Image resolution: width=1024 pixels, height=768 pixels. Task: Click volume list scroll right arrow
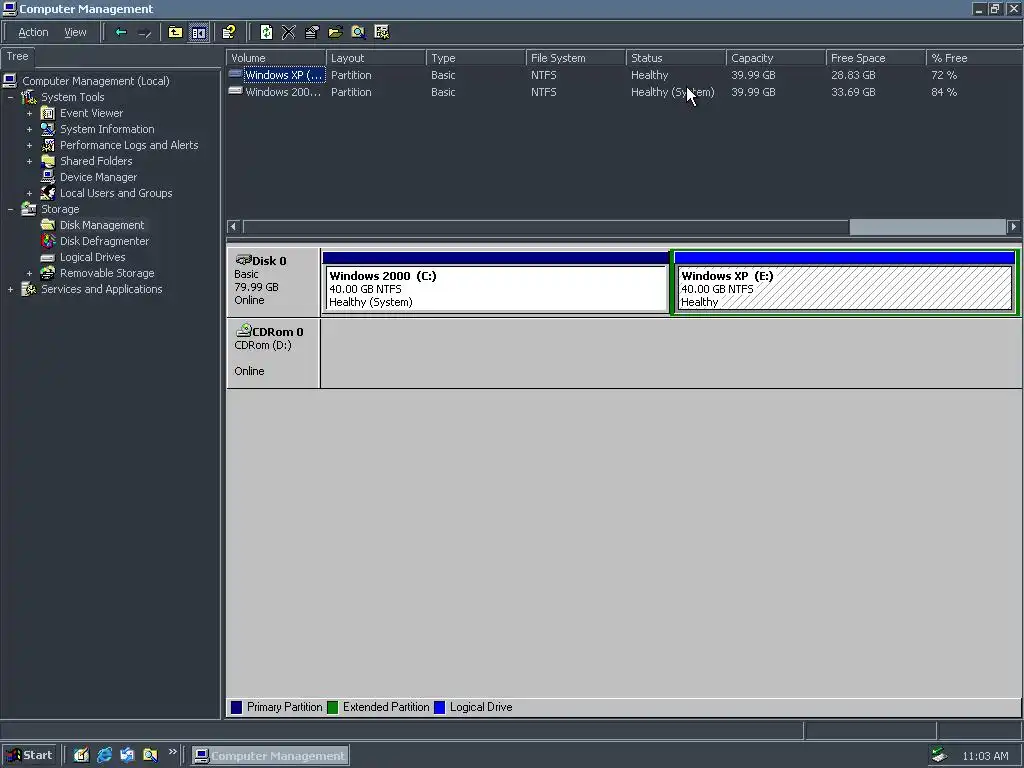click(x=1014, y=227)
